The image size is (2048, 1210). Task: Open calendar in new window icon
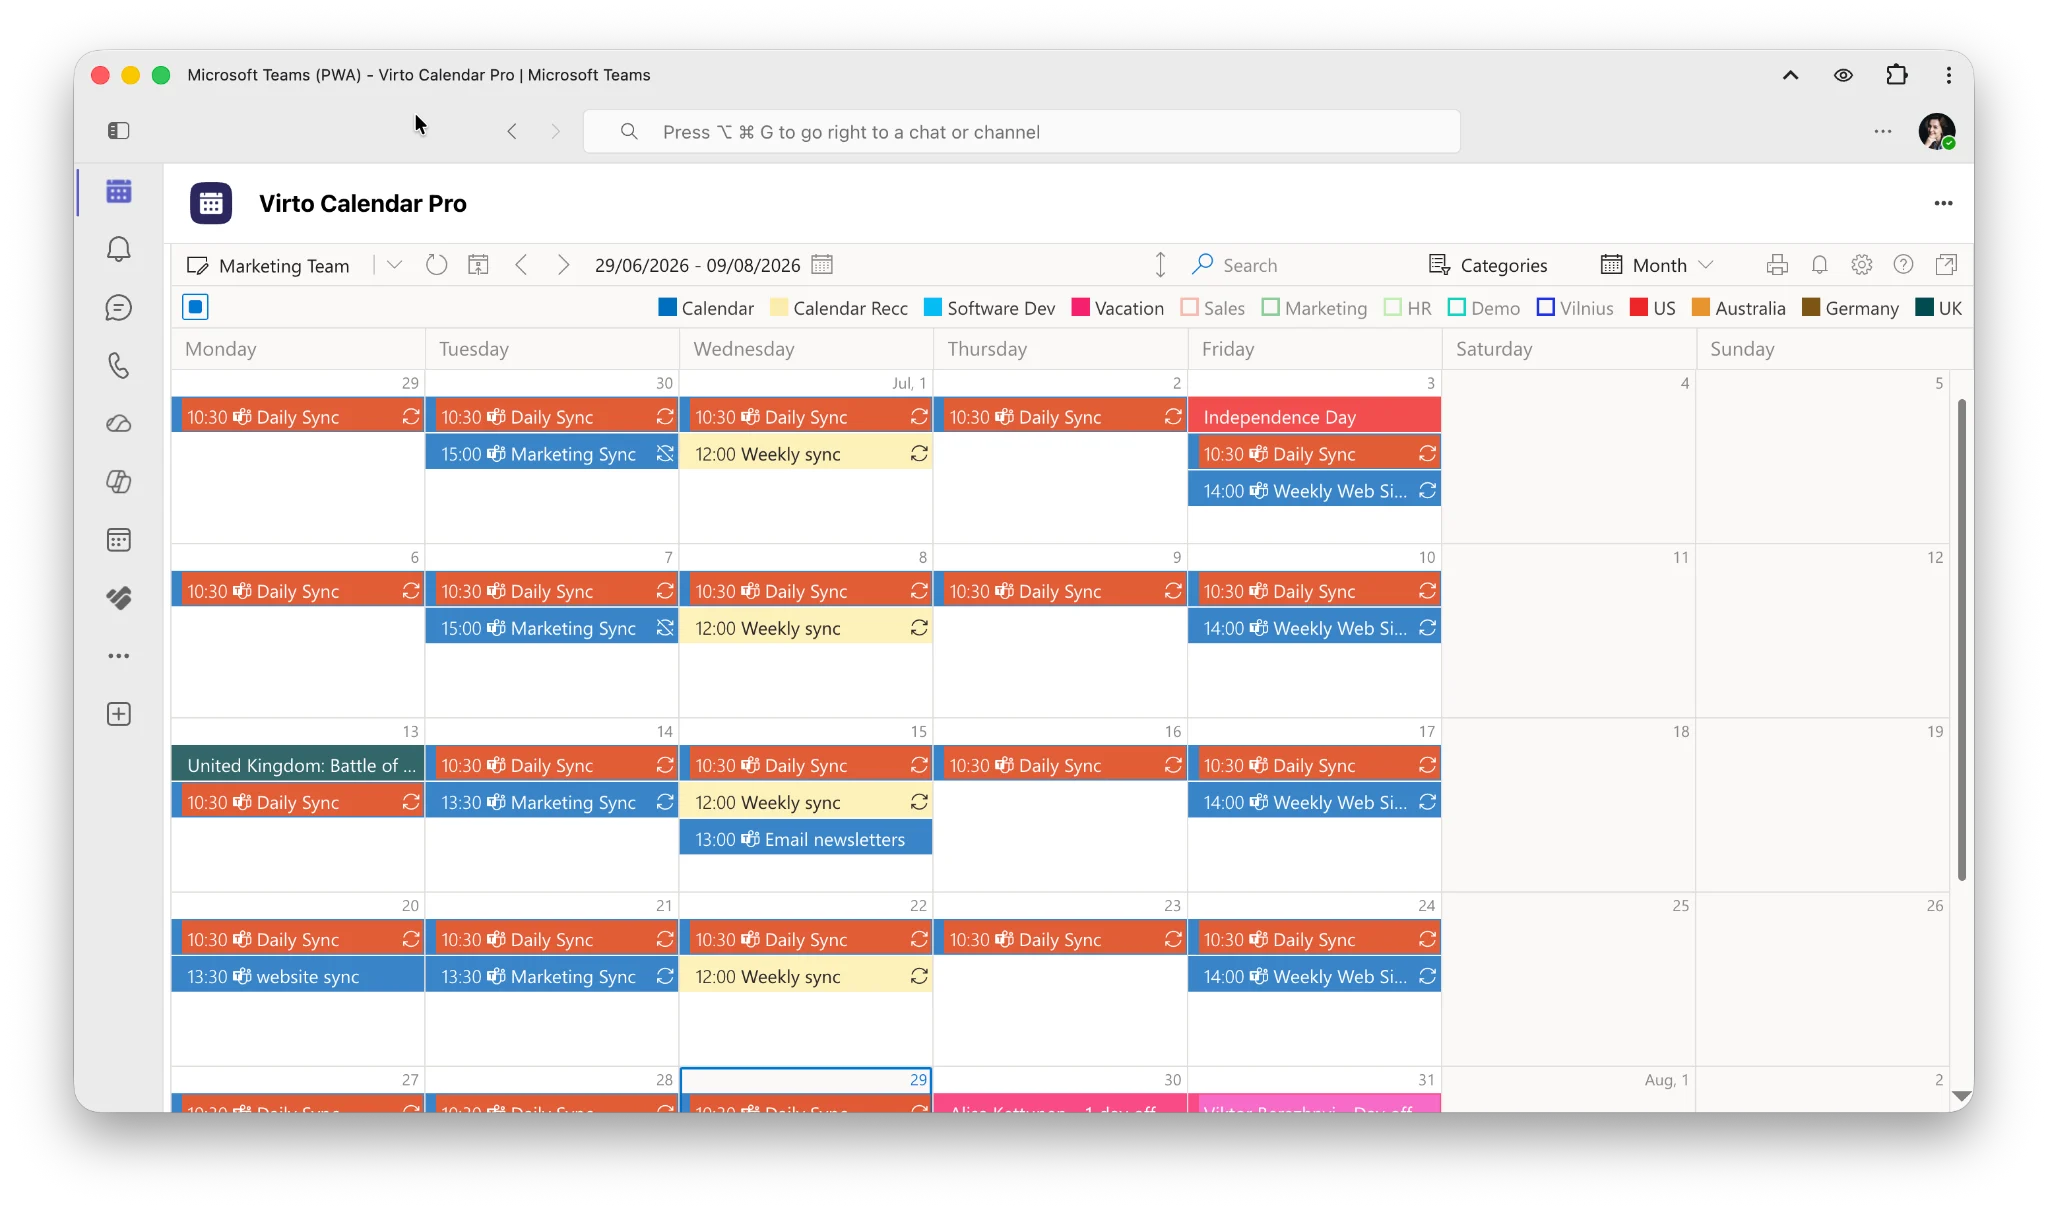pos(1946,265)
